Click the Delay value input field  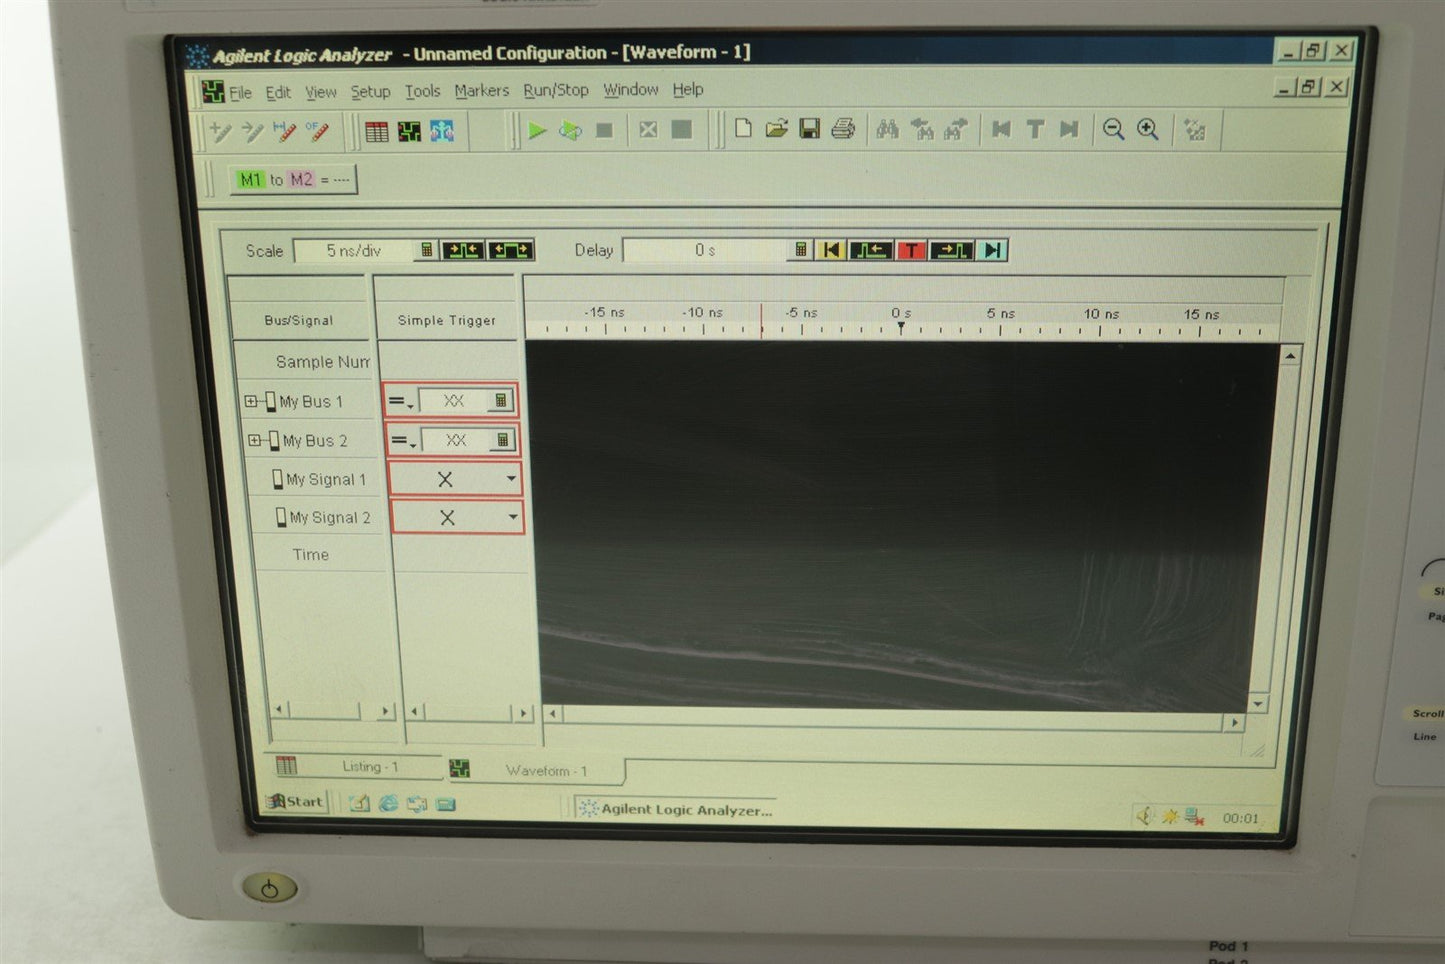pyautogui.click(x=705, y=250)
